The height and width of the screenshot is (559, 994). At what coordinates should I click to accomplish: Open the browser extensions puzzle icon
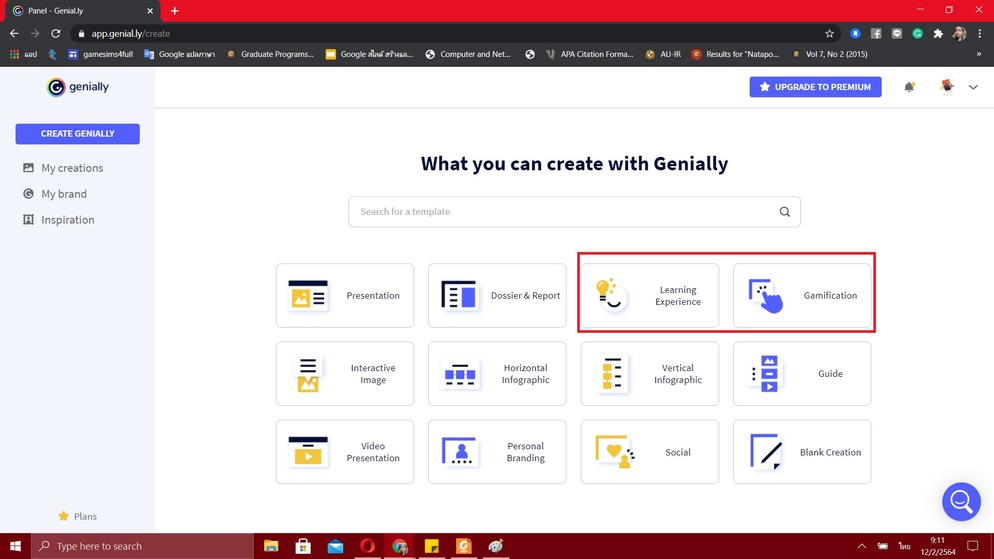tap(938, 34)
